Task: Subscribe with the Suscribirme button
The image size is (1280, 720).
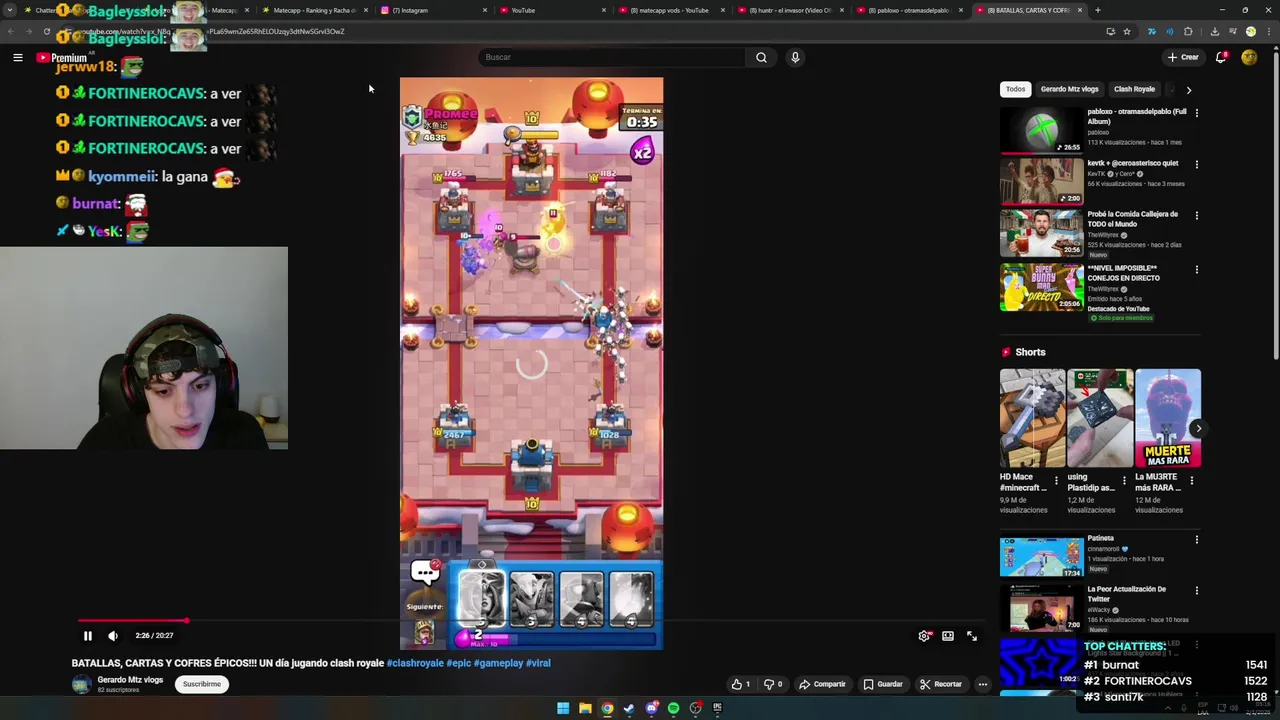Action: tap(202, 684)
